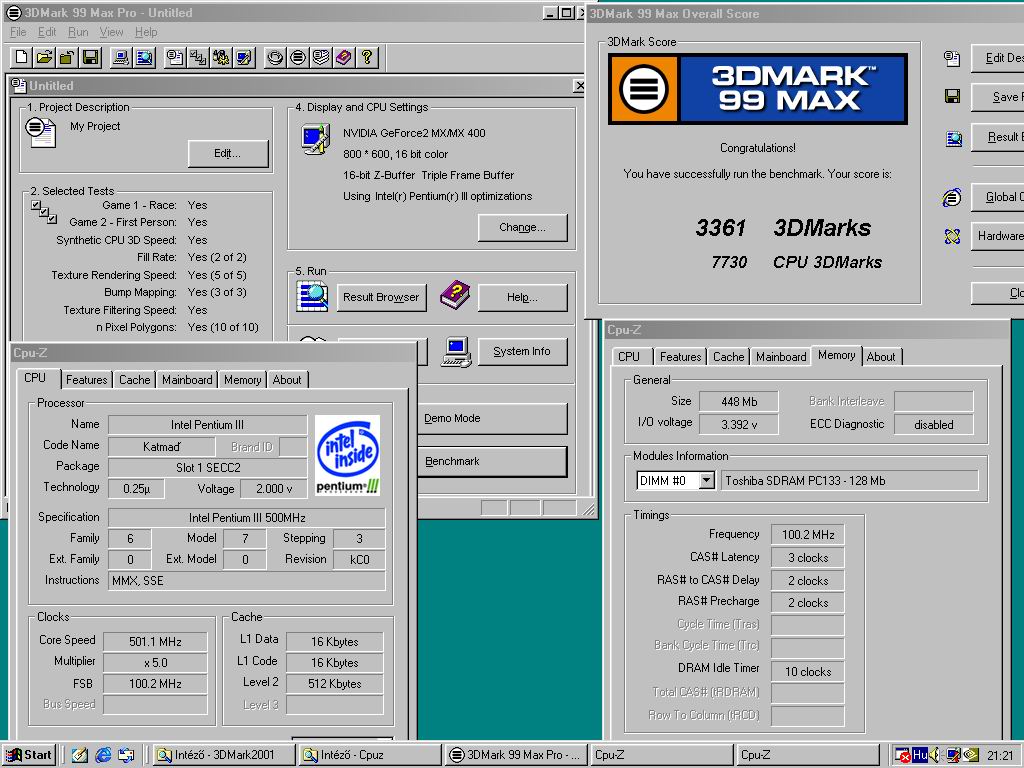Click the result browser icon in the Run section
Screen dimensions: 1024x768
click(x=313, y=296)
